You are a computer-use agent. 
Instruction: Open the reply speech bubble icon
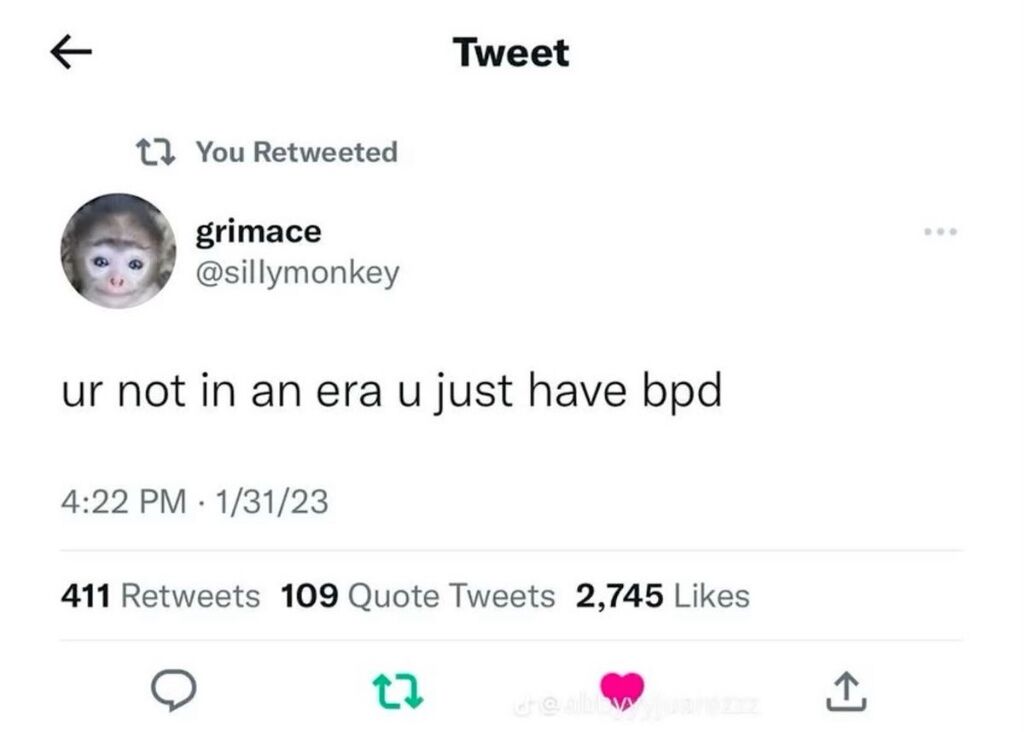tap(171, 691)
